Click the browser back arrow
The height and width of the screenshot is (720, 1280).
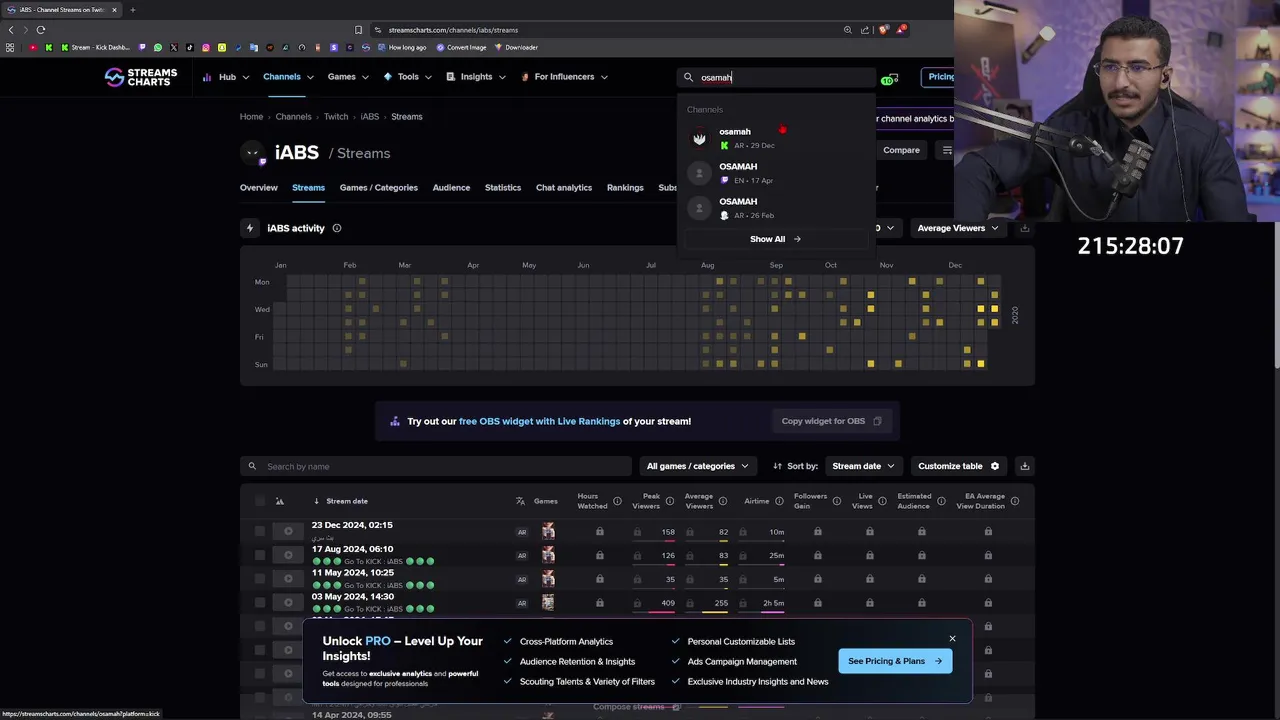coord(11,30)
